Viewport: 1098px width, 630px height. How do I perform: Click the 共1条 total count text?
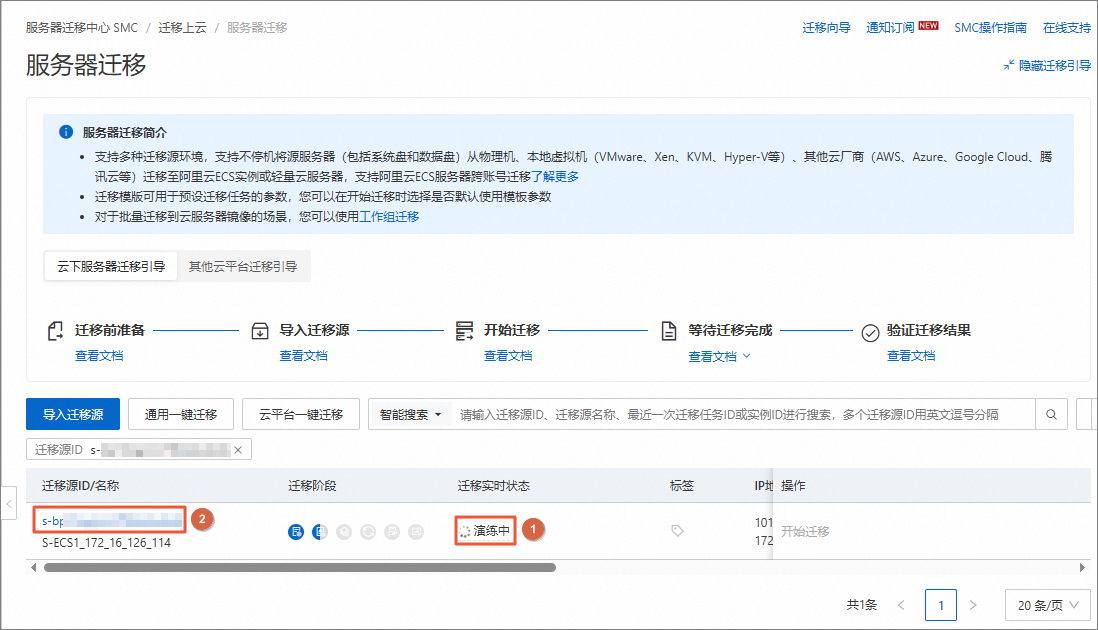tap(861, 605)
